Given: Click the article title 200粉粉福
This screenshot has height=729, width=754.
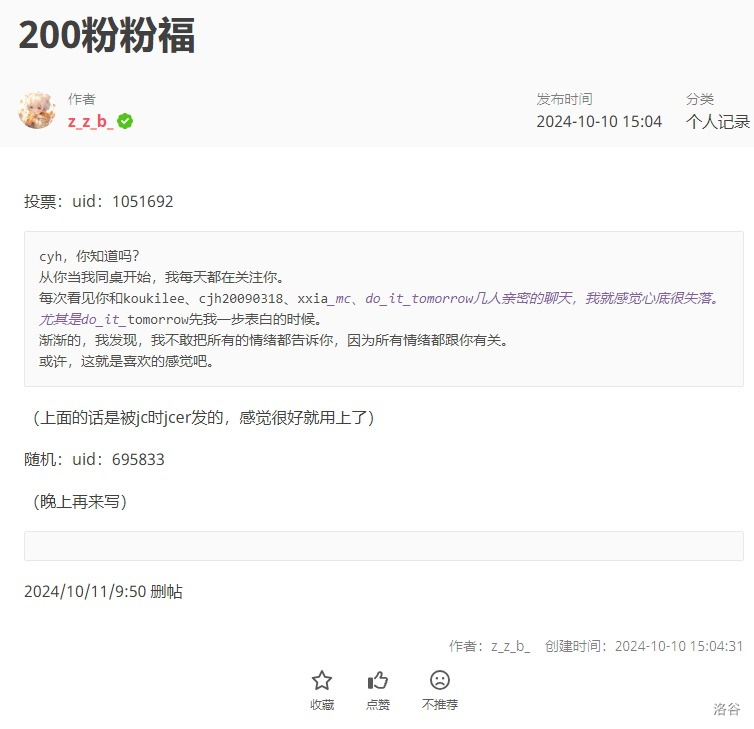Looking at the screenshot, I should (107, 36).
